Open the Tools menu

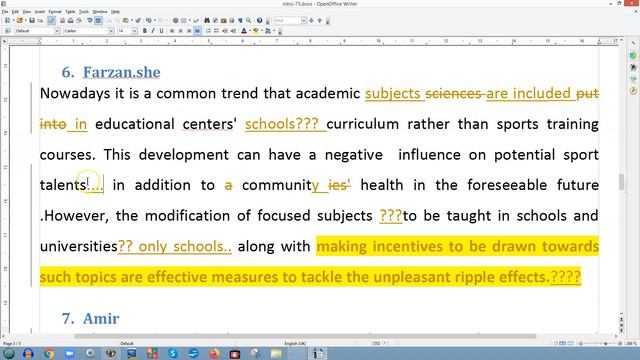coord(84,11)
